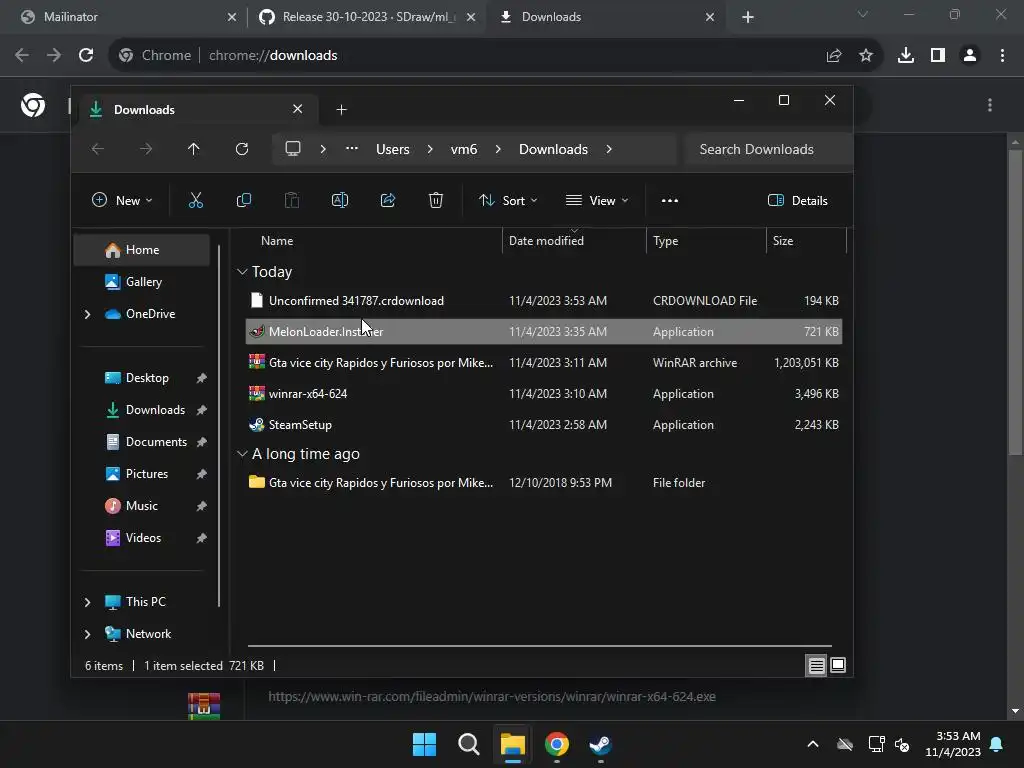Open the Sort dropdown menu
Image resolution: width=1024 pixels, height=768 pixels.
tap(508, 200)
